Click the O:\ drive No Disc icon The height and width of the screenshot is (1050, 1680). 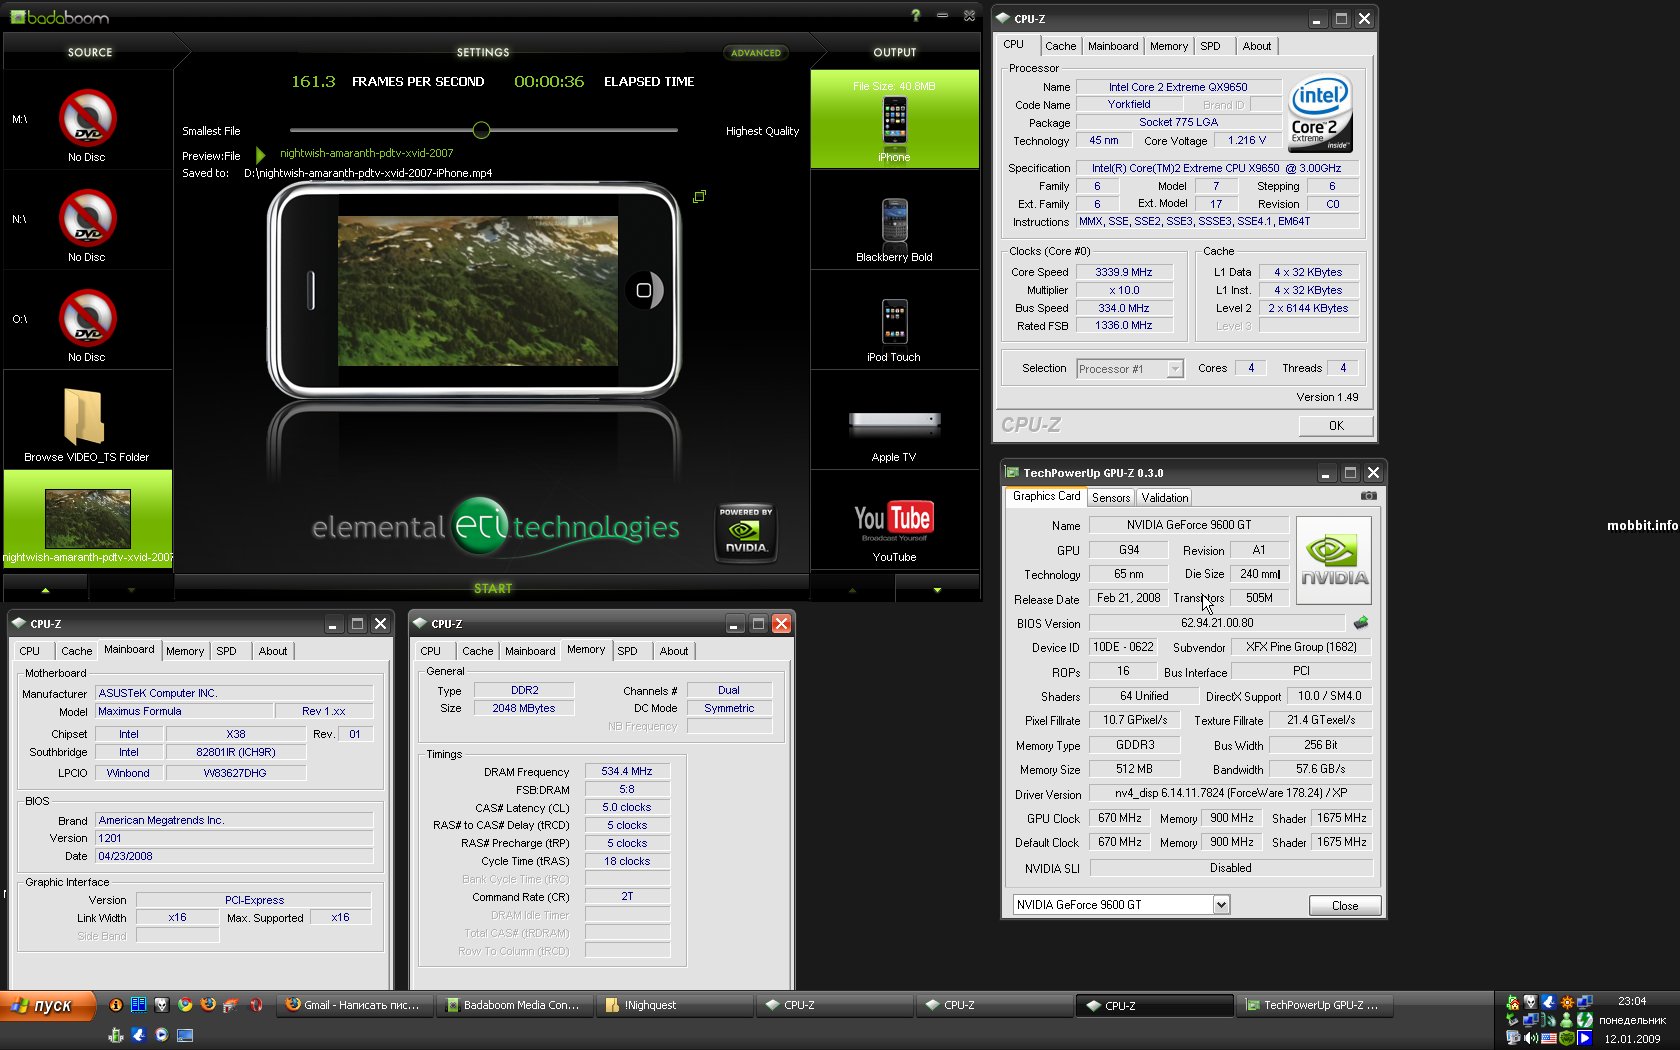coord(88,318)
